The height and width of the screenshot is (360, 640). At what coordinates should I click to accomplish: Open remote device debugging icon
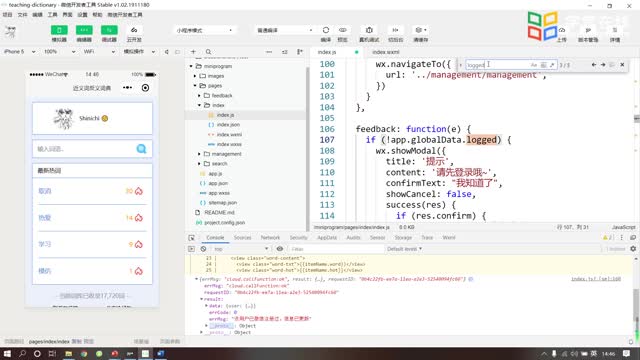coord(369,30)
